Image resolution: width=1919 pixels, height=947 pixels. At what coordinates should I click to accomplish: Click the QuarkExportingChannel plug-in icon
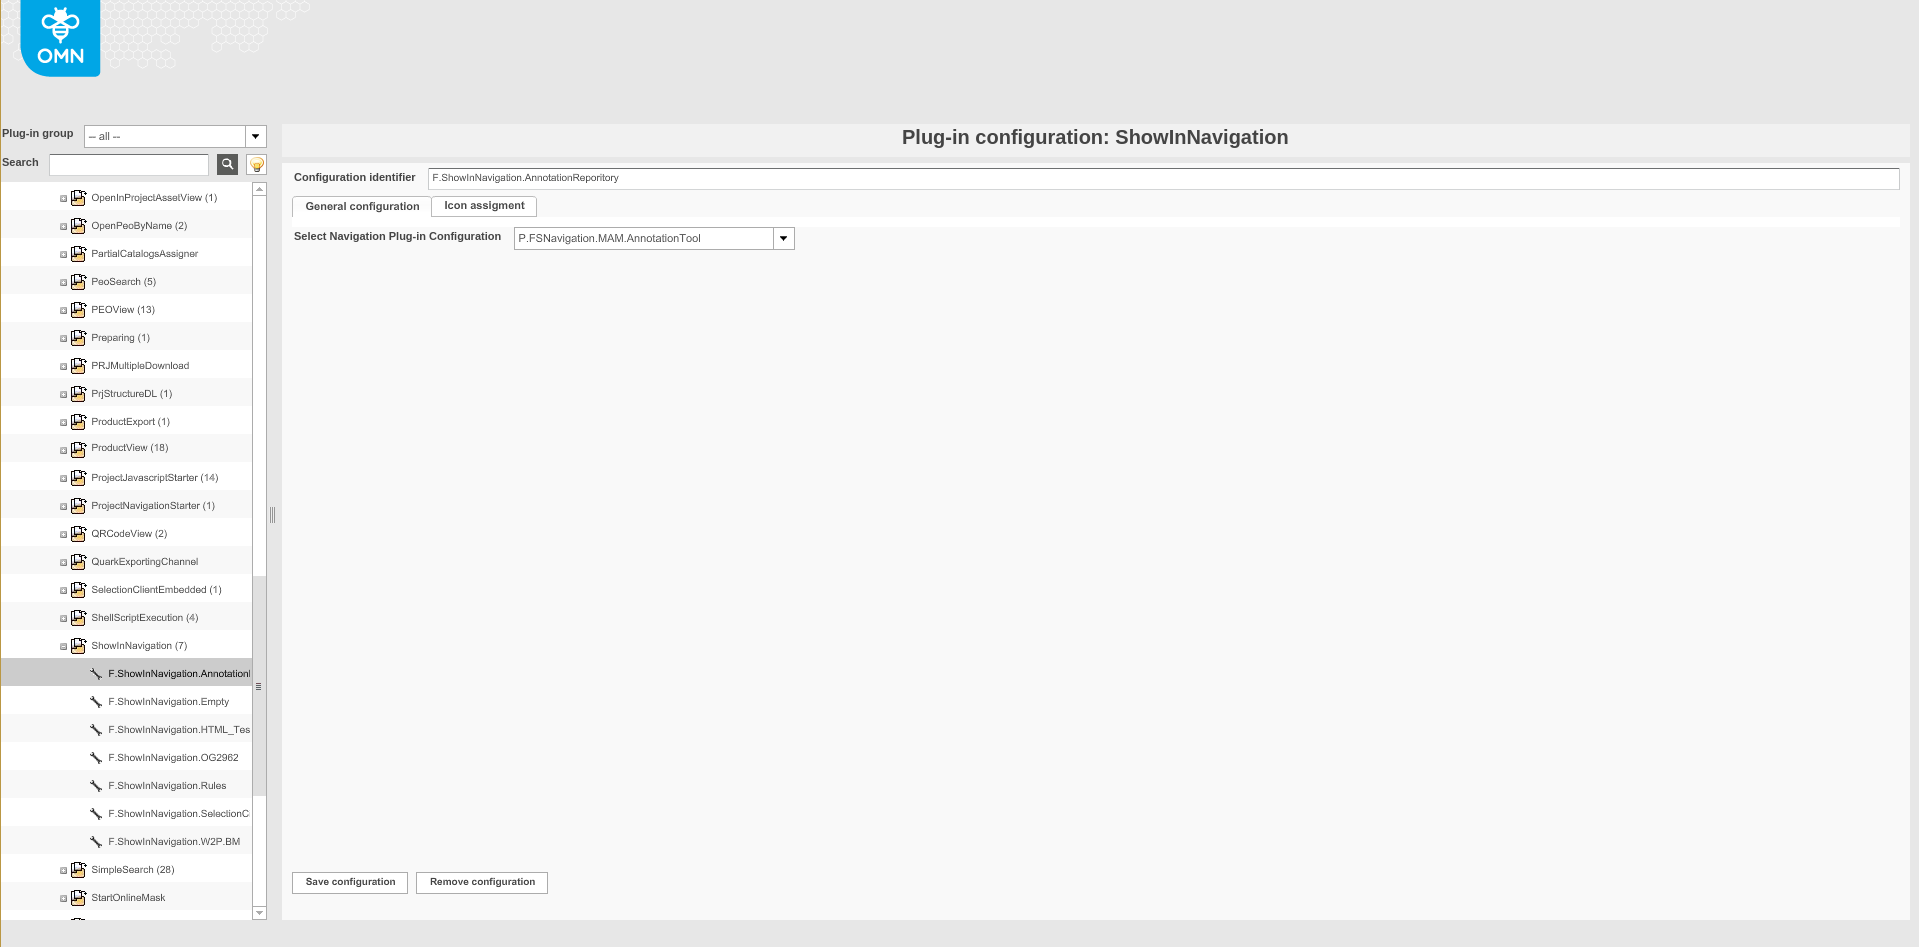(78, 562)
